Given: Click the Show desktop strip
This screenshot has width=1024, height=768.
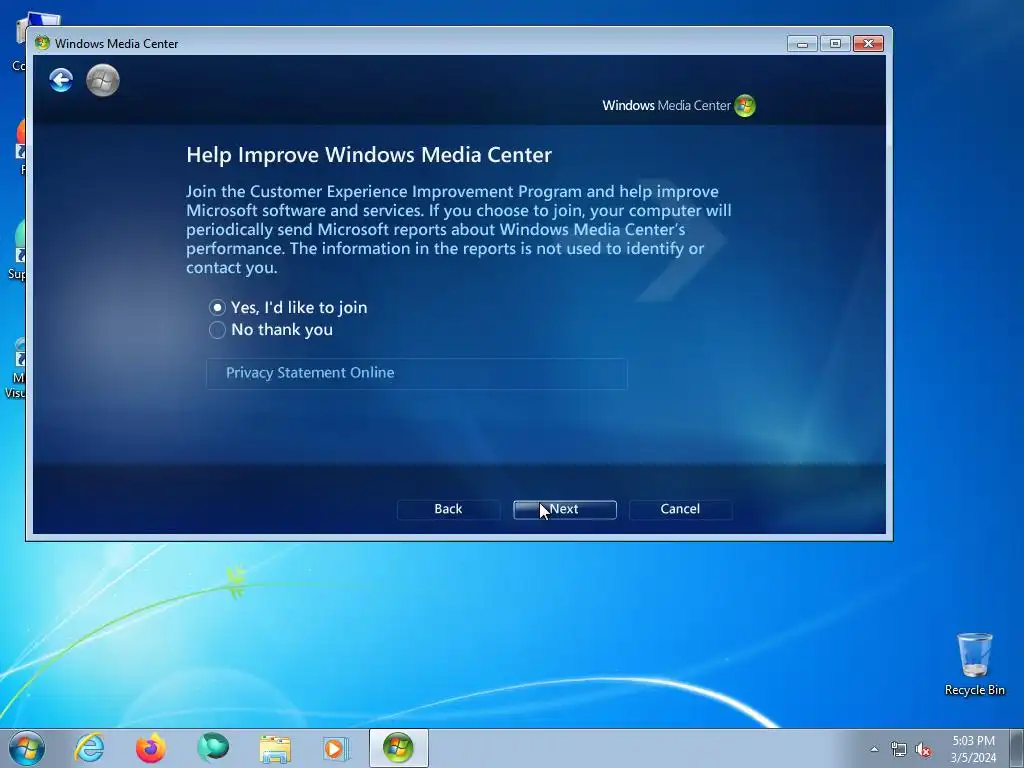Looking at the screenshot, I should 1017,748.
